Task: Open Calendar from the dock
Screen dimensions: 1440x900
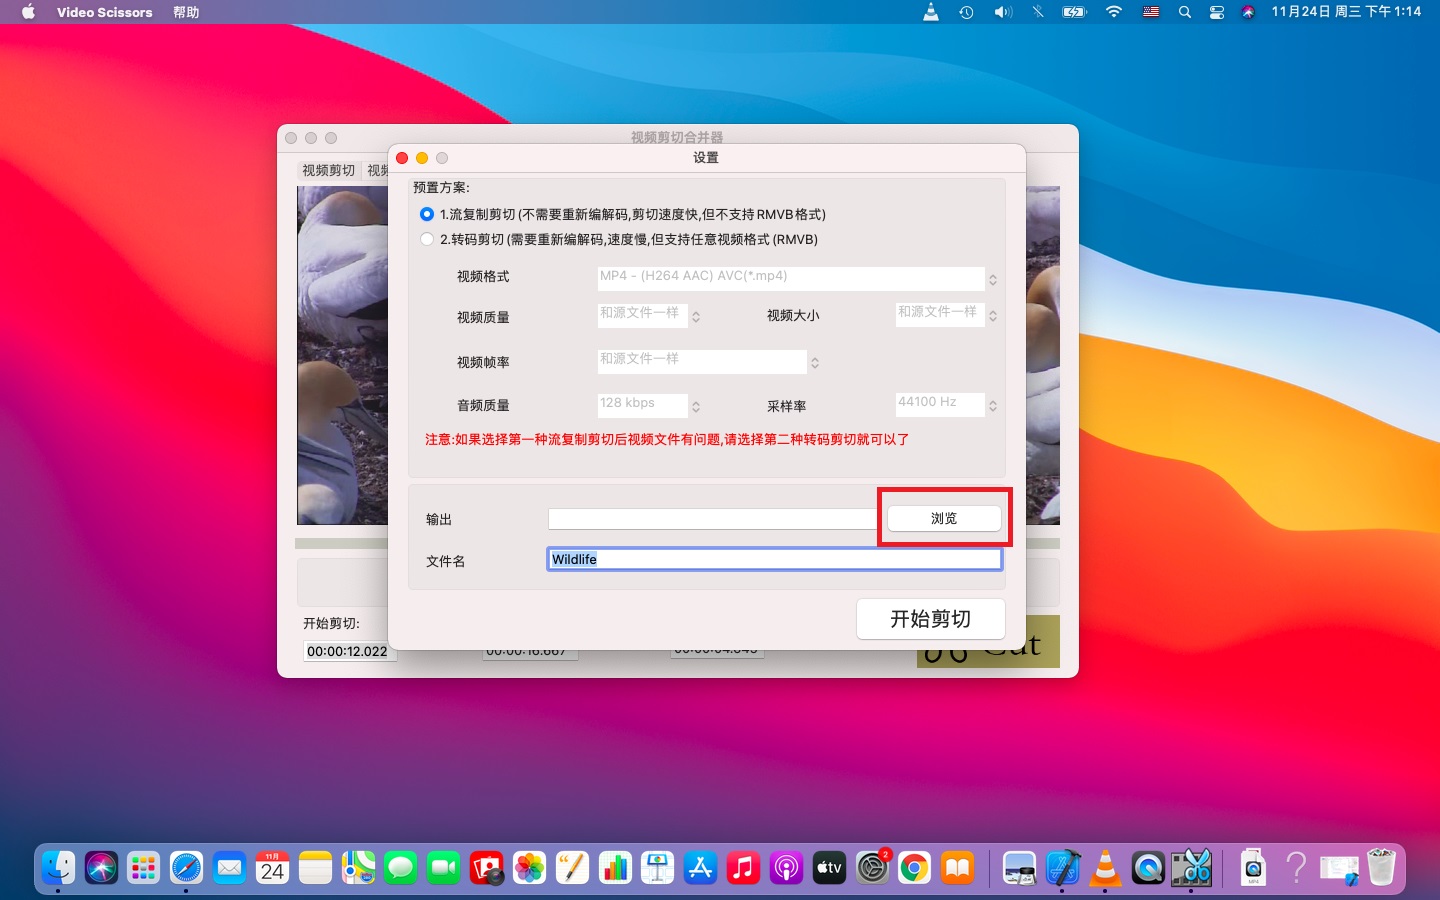Action: click(x=272, y=868)
